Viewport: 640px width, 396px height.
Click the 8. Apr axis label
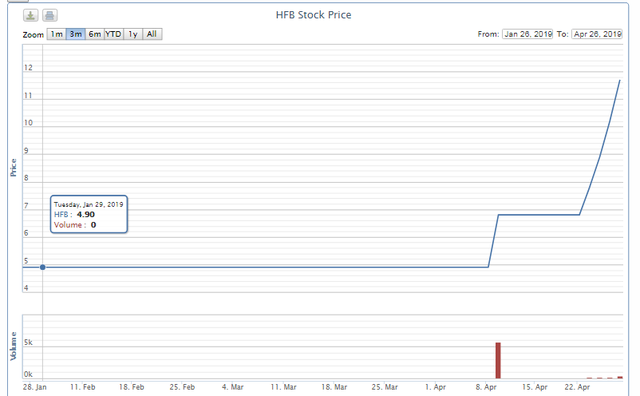pyautogui.click(x=486, y=387)
